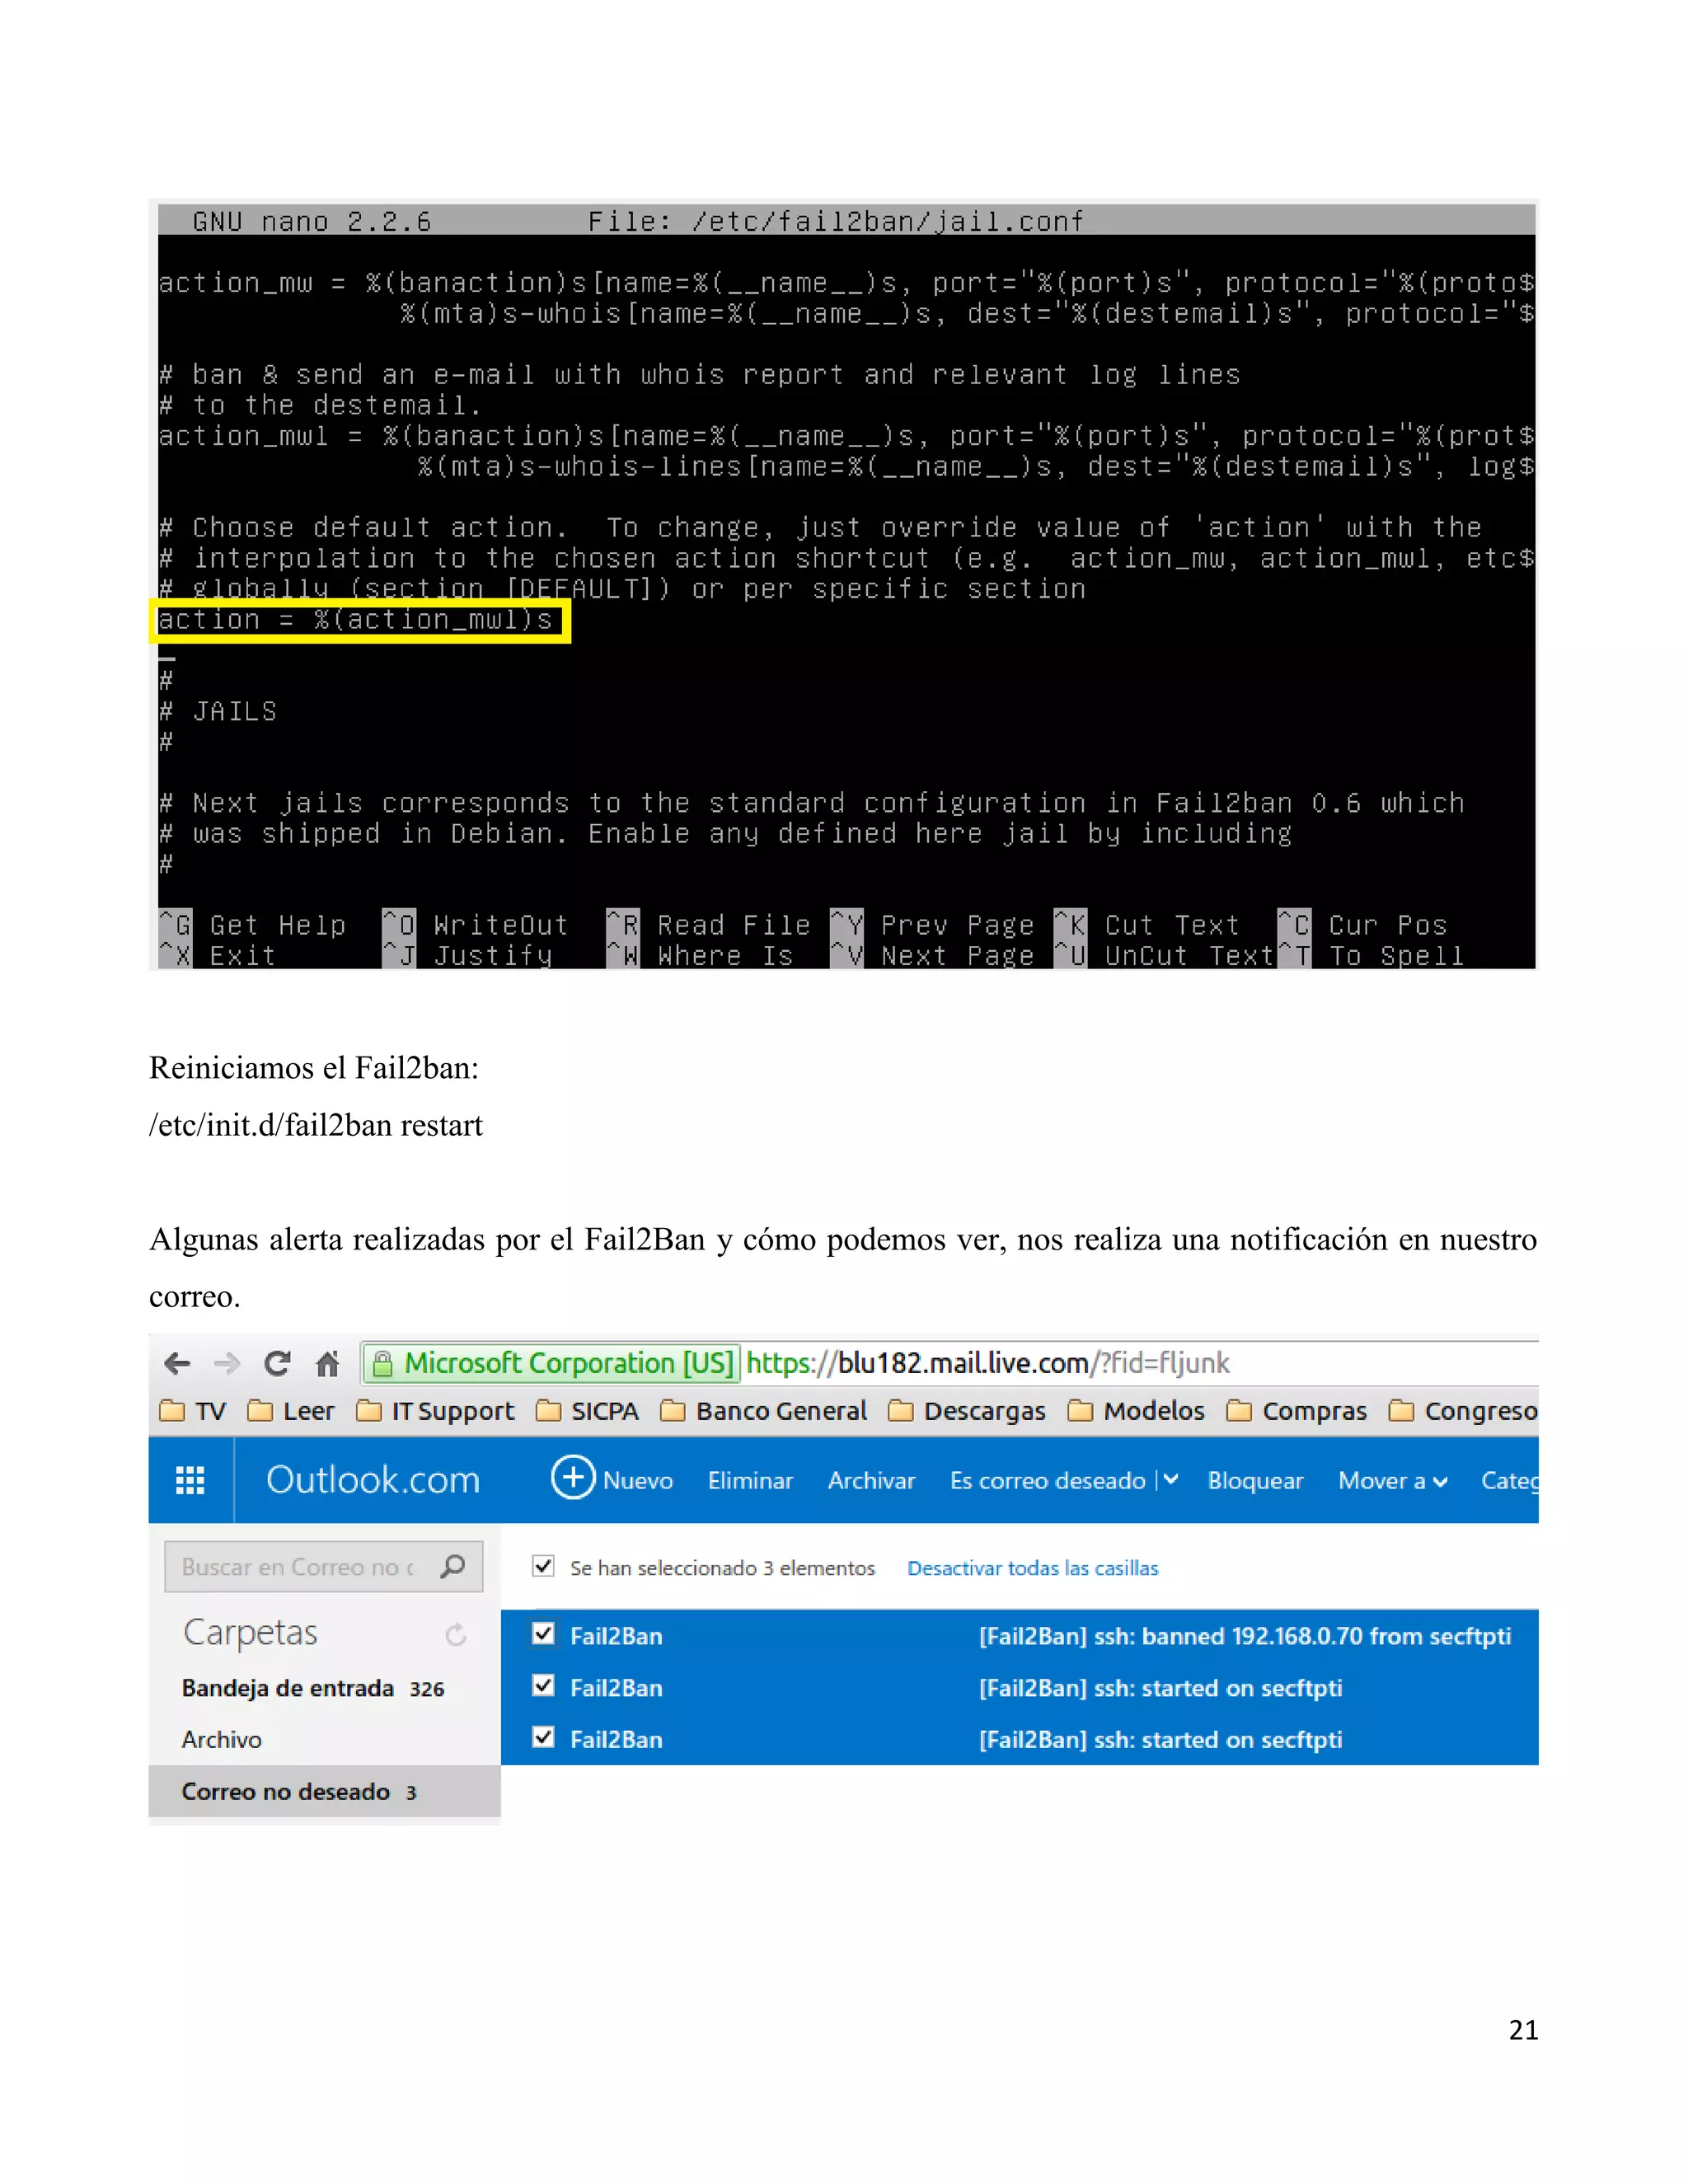1688x2184 pixels.
Task: Open the Congreso bookmark folder
Action: [1464, 1411]
